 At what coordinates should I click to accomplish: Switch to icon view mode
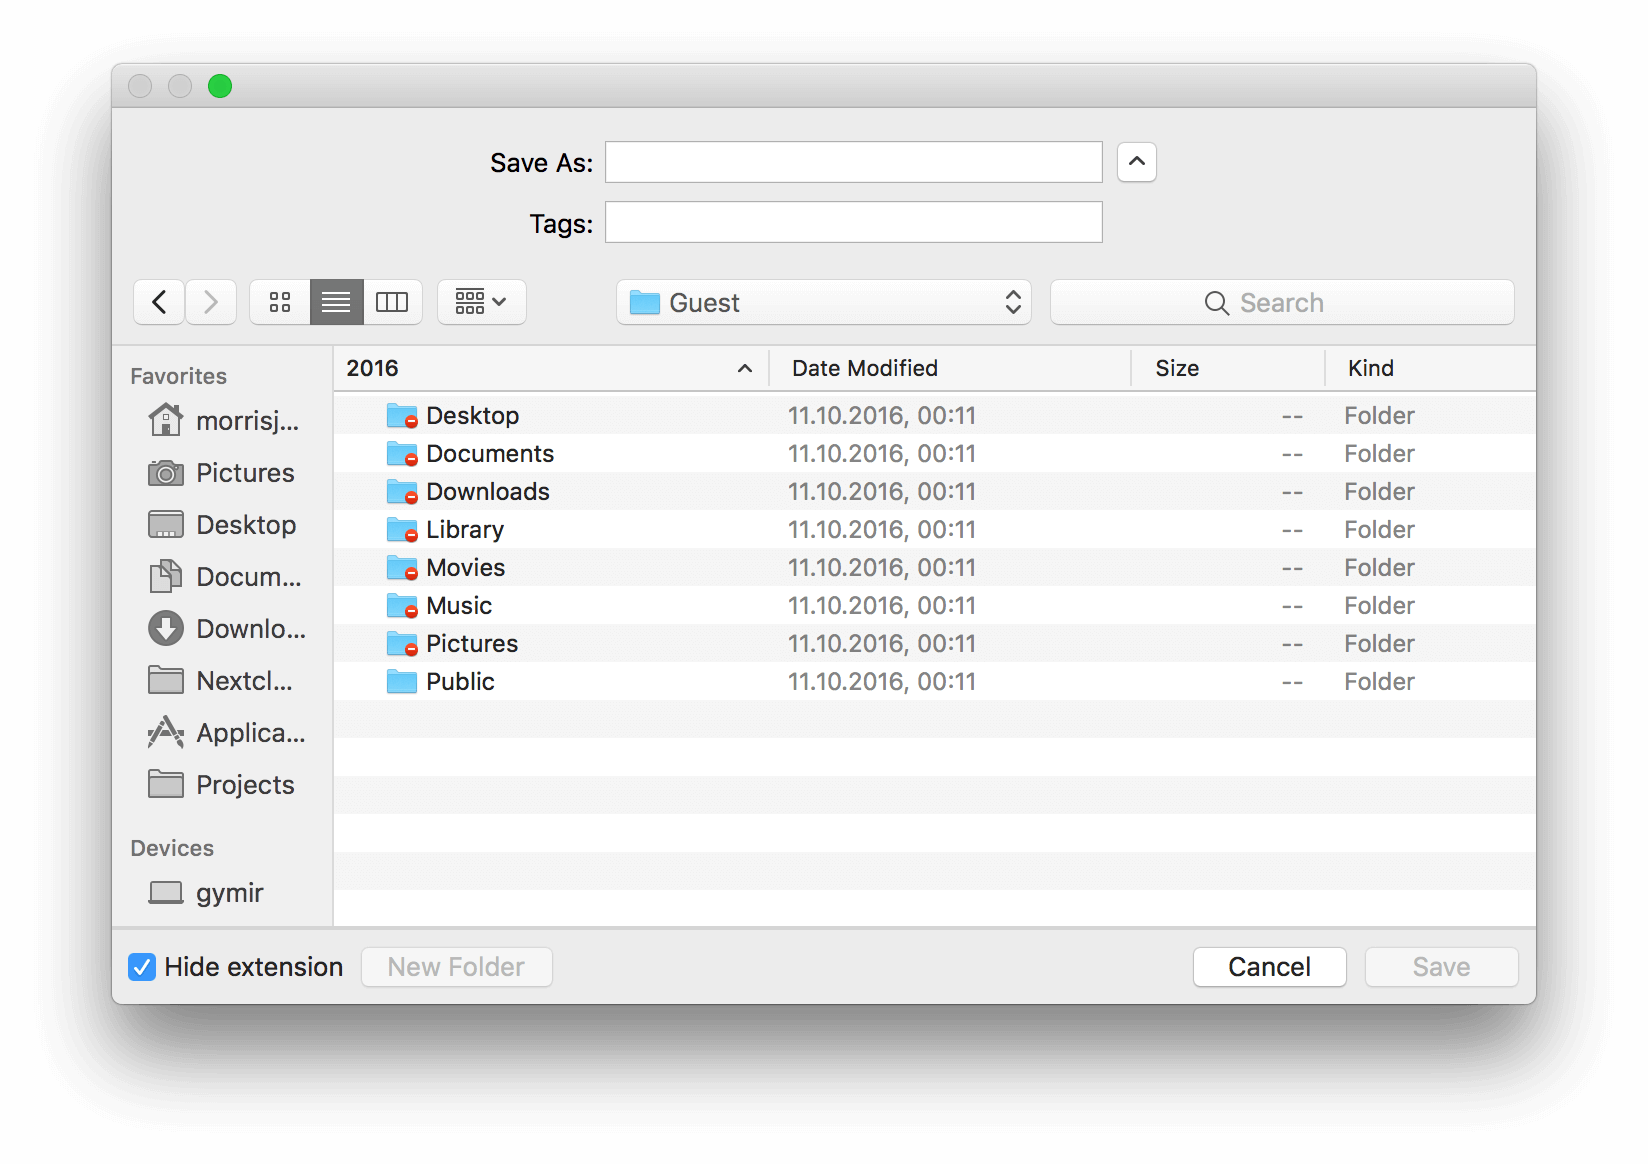click(x=279, y=302)
